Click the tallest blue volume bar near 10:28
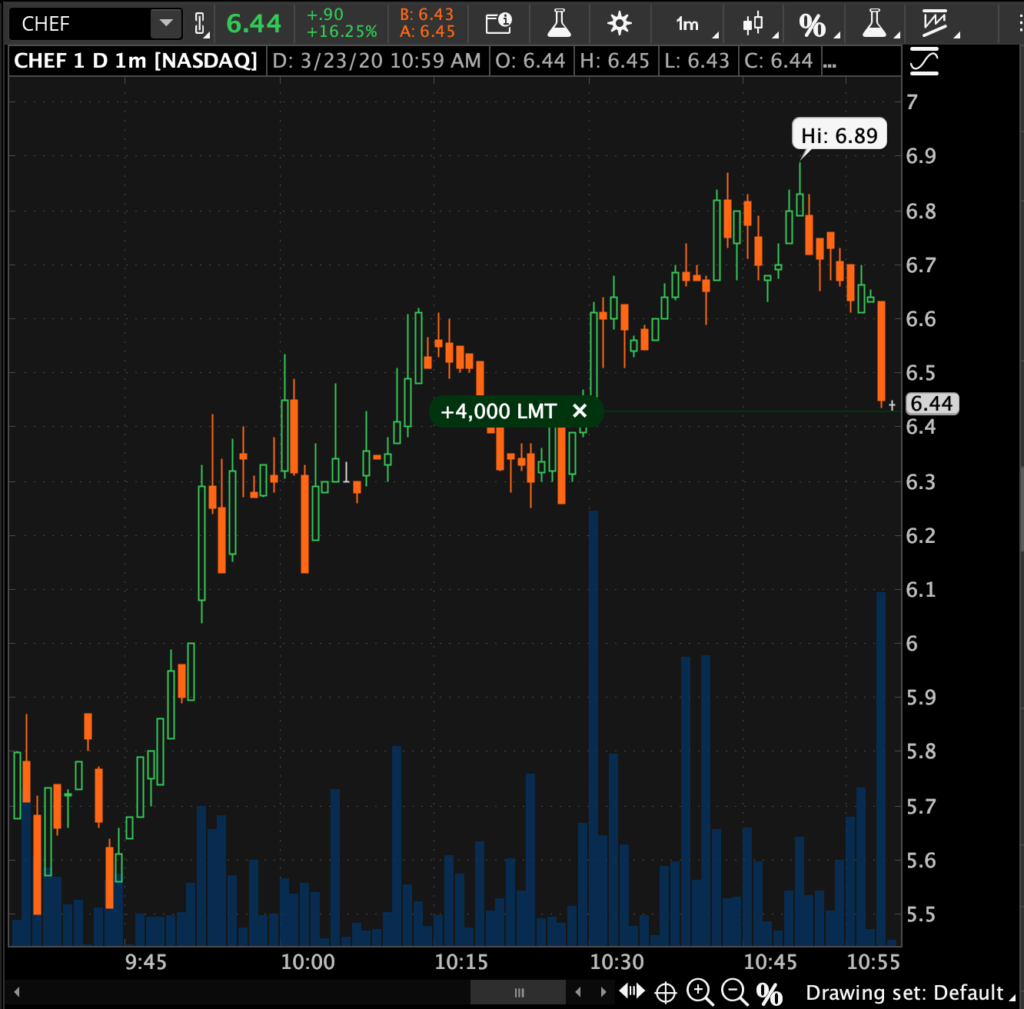Viewport: 1024px width, 1009px height. pos(593,728)
